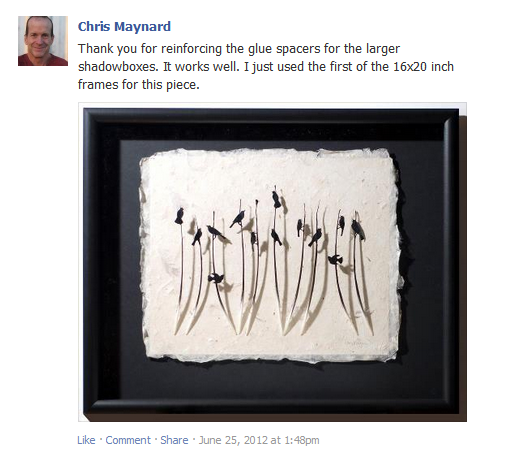Open the framed feather artwork photo
The height and width of the screenshot is (461, 531).
pyautogui.click(x=273, y=262)
